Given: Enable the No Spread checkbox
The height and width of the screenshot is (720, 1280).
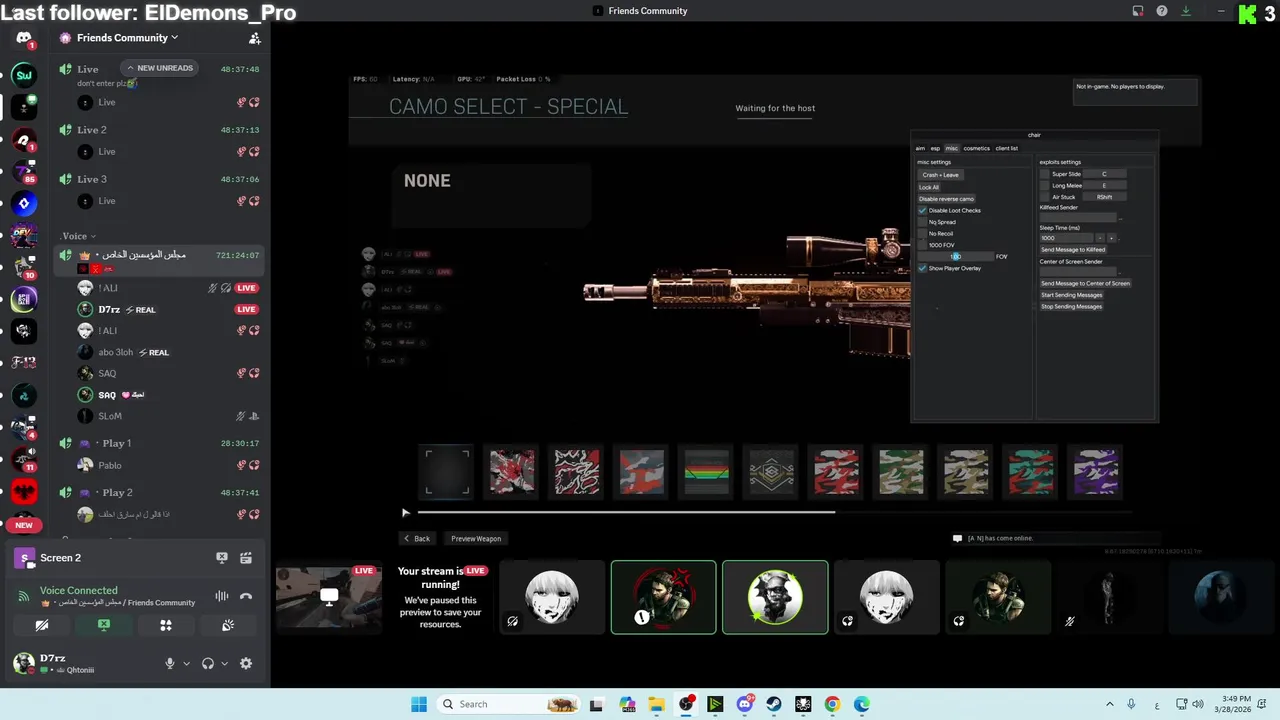Looking at the screenshot, I should [922, 222].
